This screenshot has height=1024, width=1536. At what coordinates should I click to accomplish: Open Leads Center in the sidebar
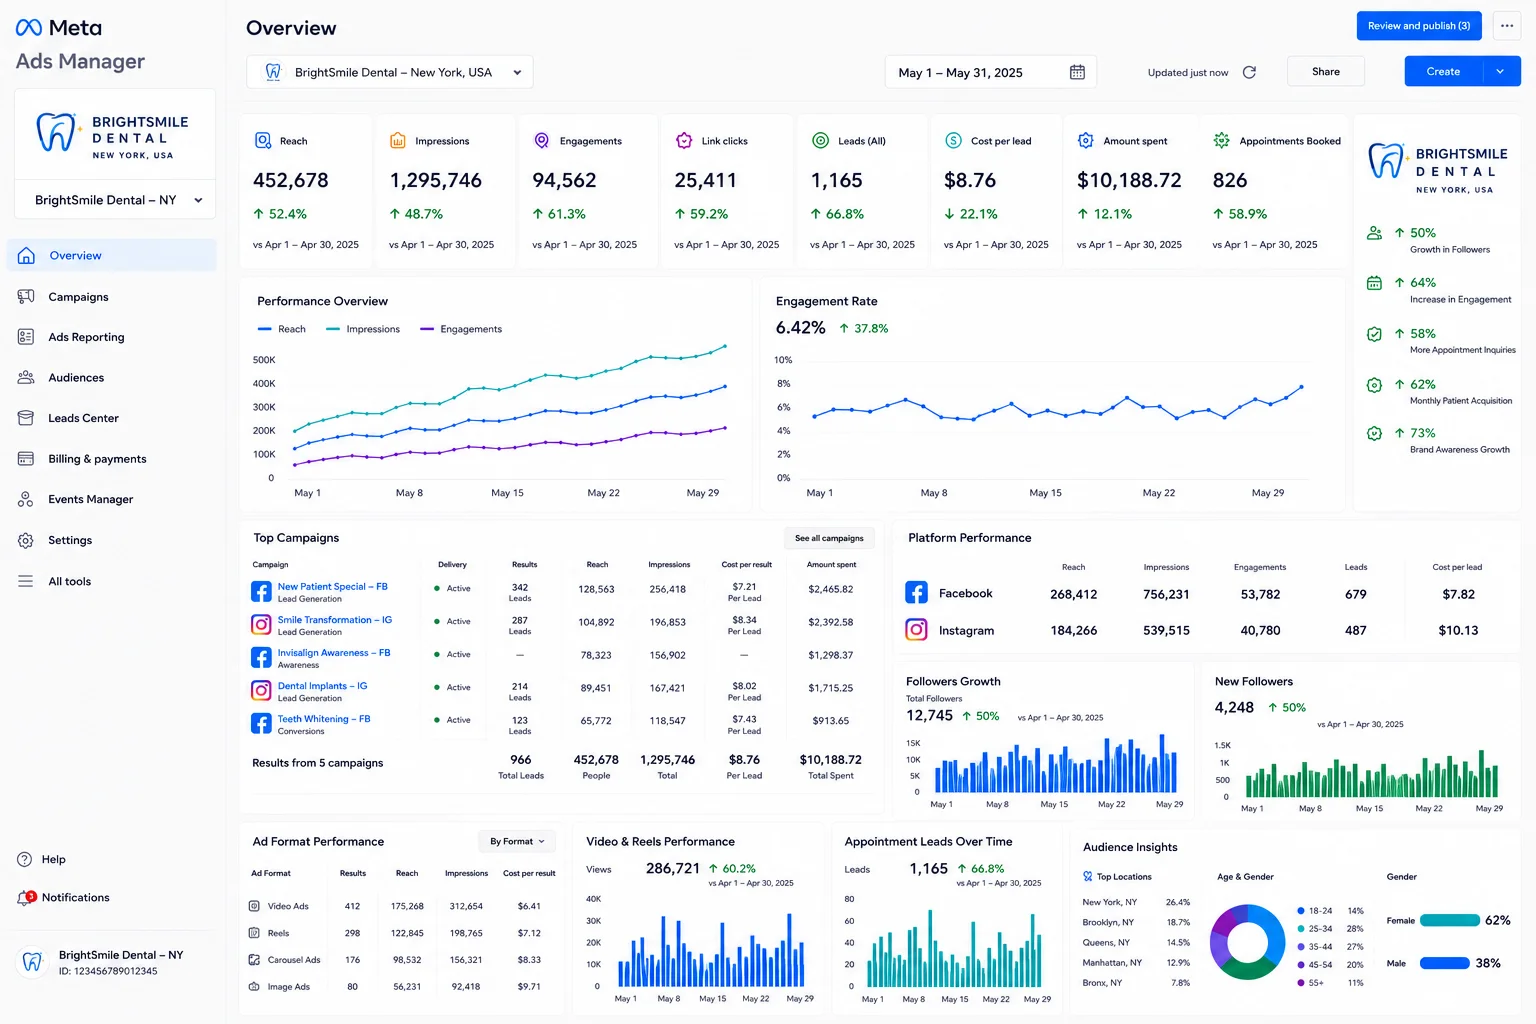click(112, 418)
